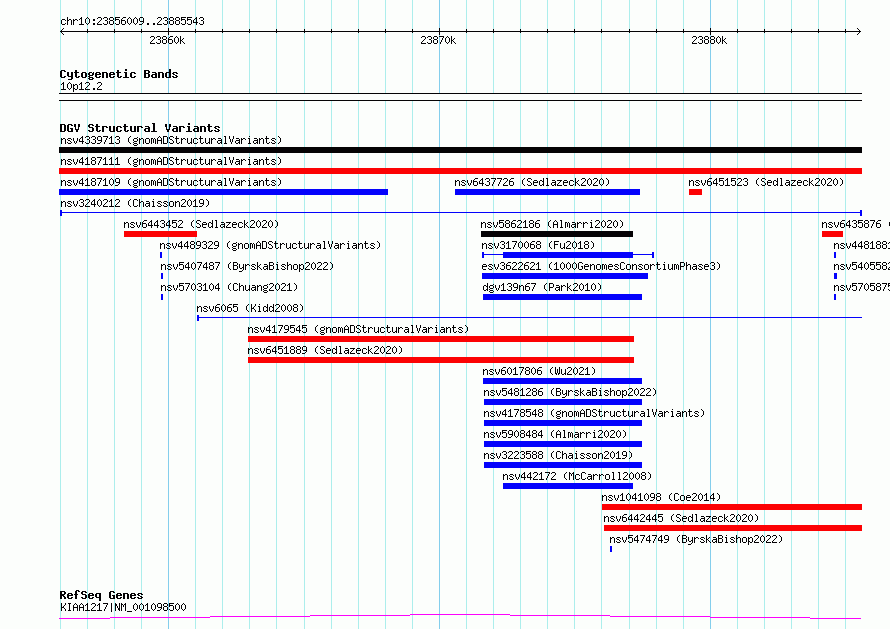Click nsv4178548 gnomADStructuralVariants label

[594, 413]
